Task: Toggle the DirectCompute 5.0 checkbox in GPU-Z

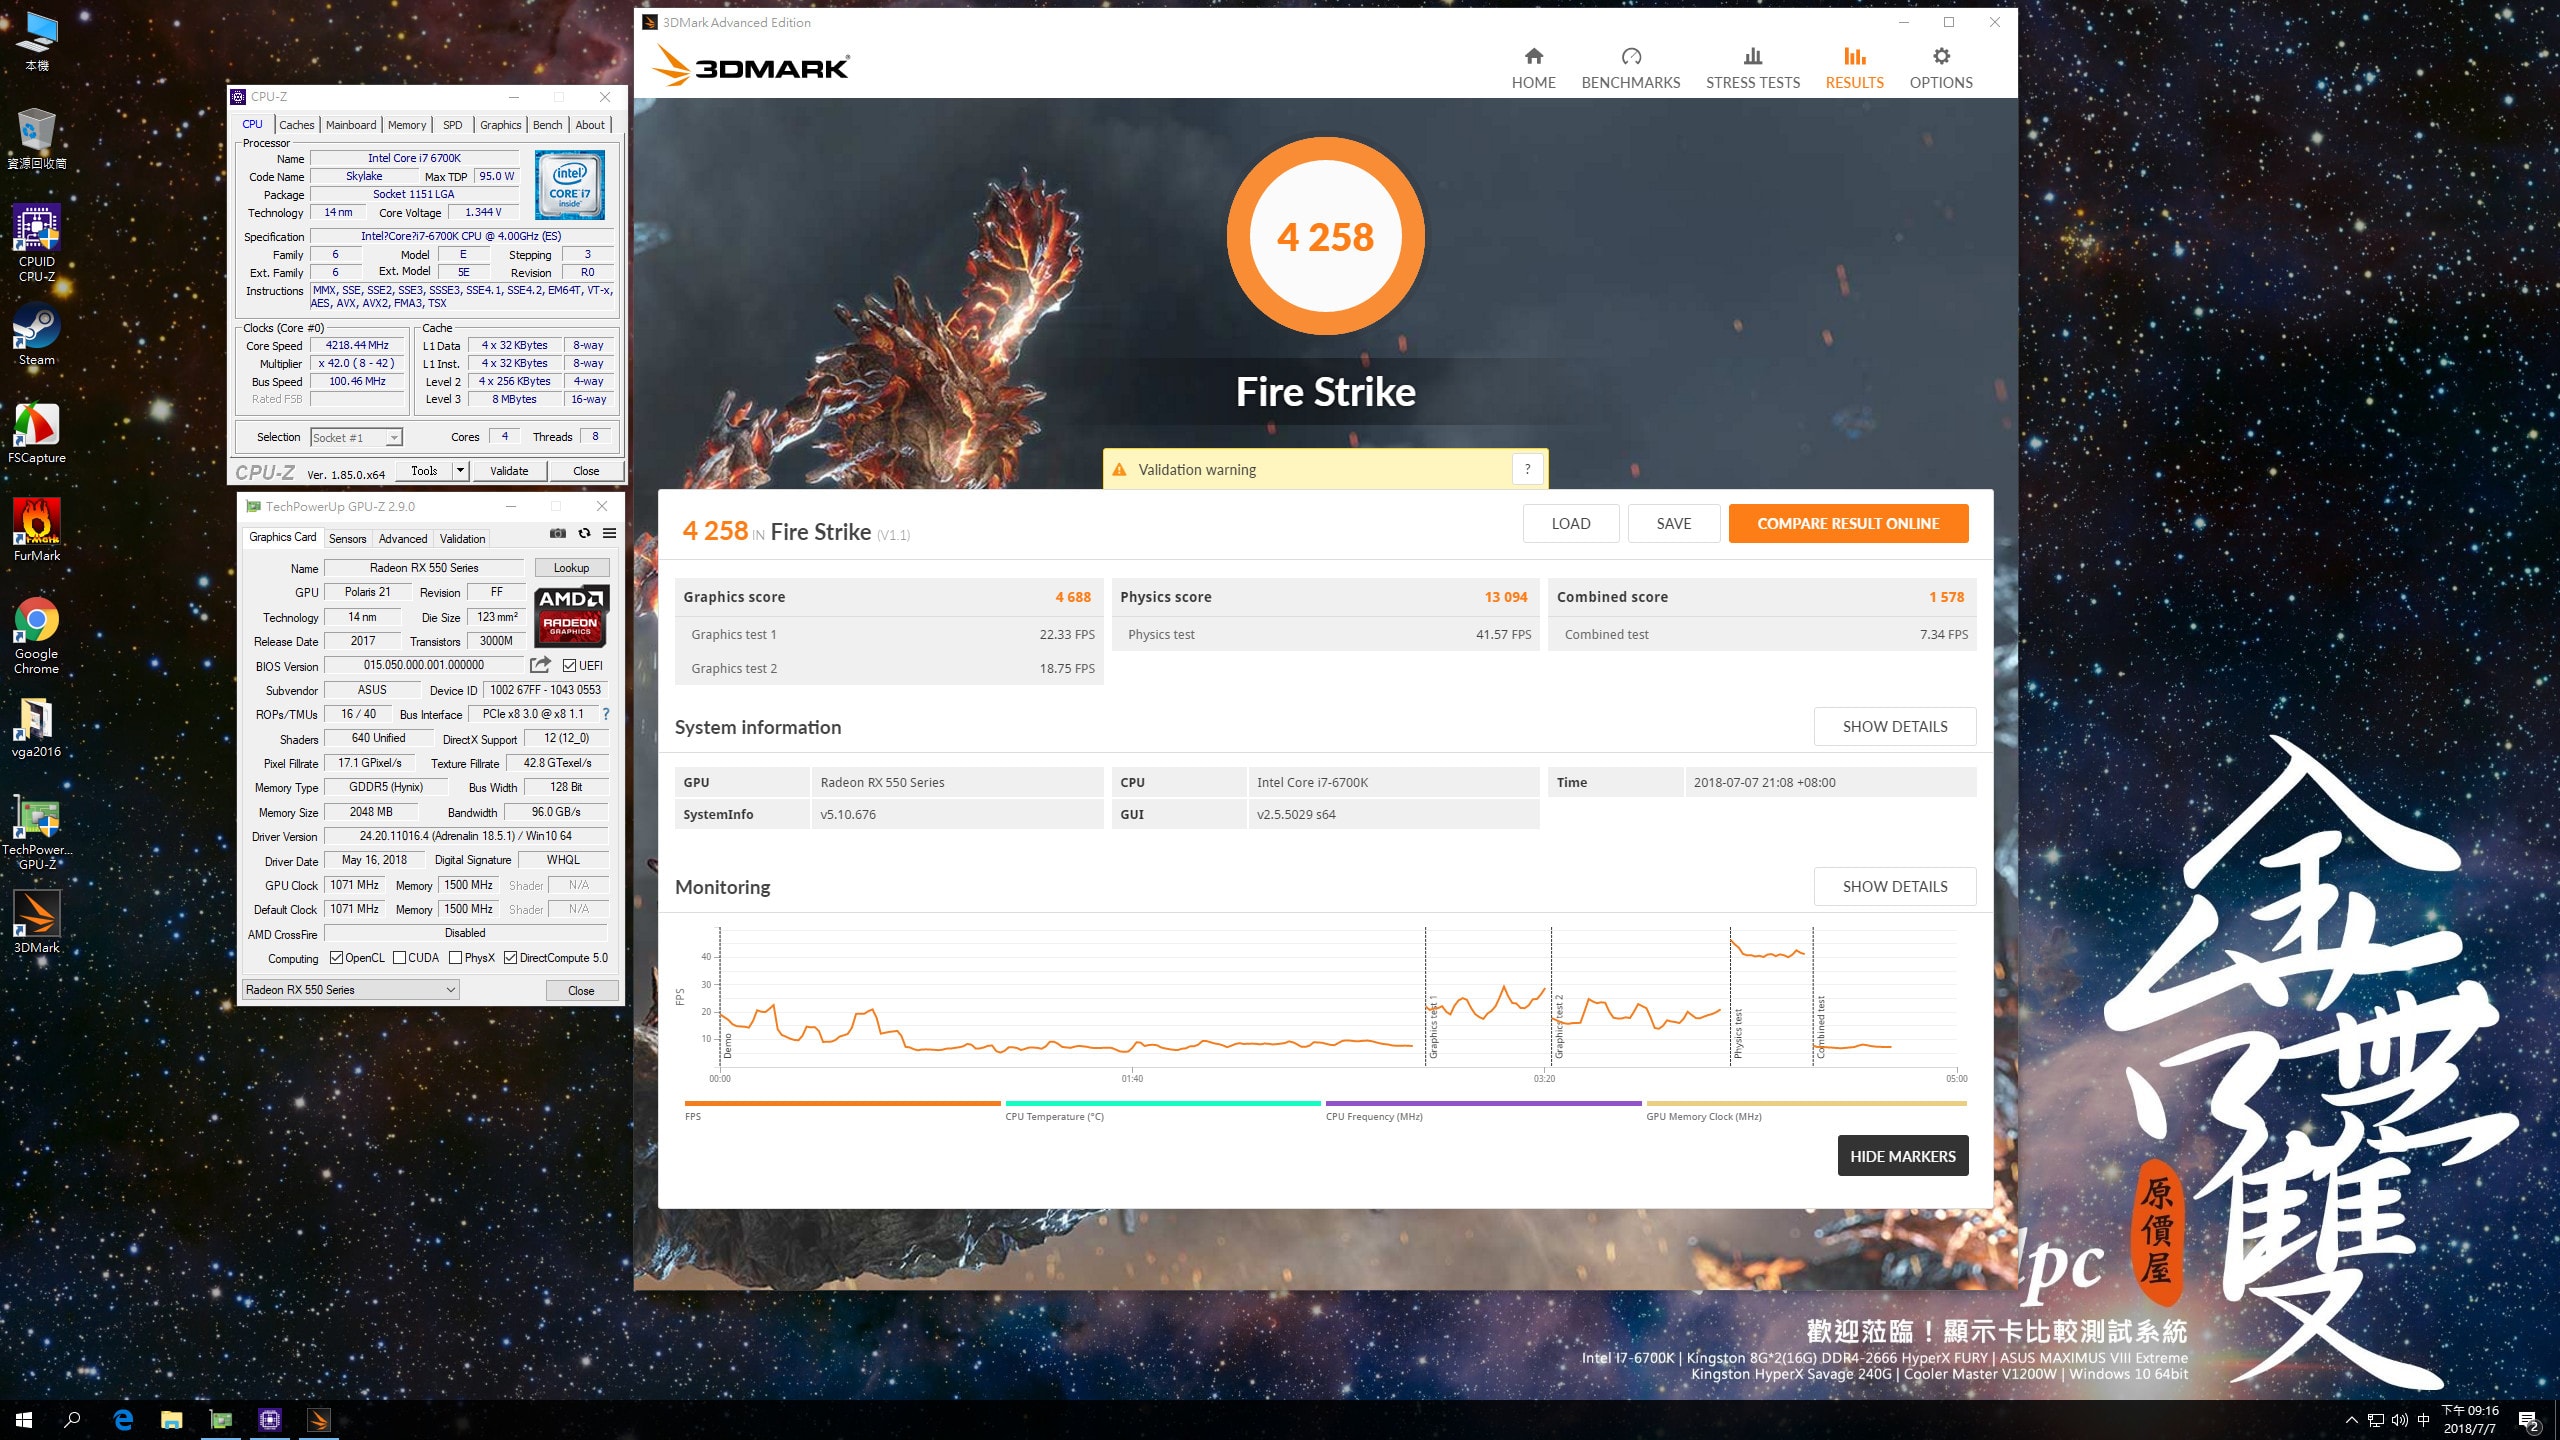Action: click(x=510, y=958)
